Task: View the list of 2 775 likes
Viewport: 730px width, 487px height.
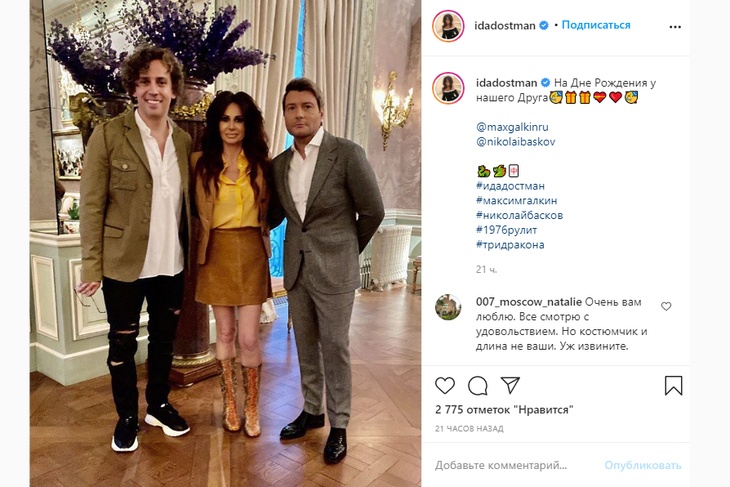Action: pos(504,410)
